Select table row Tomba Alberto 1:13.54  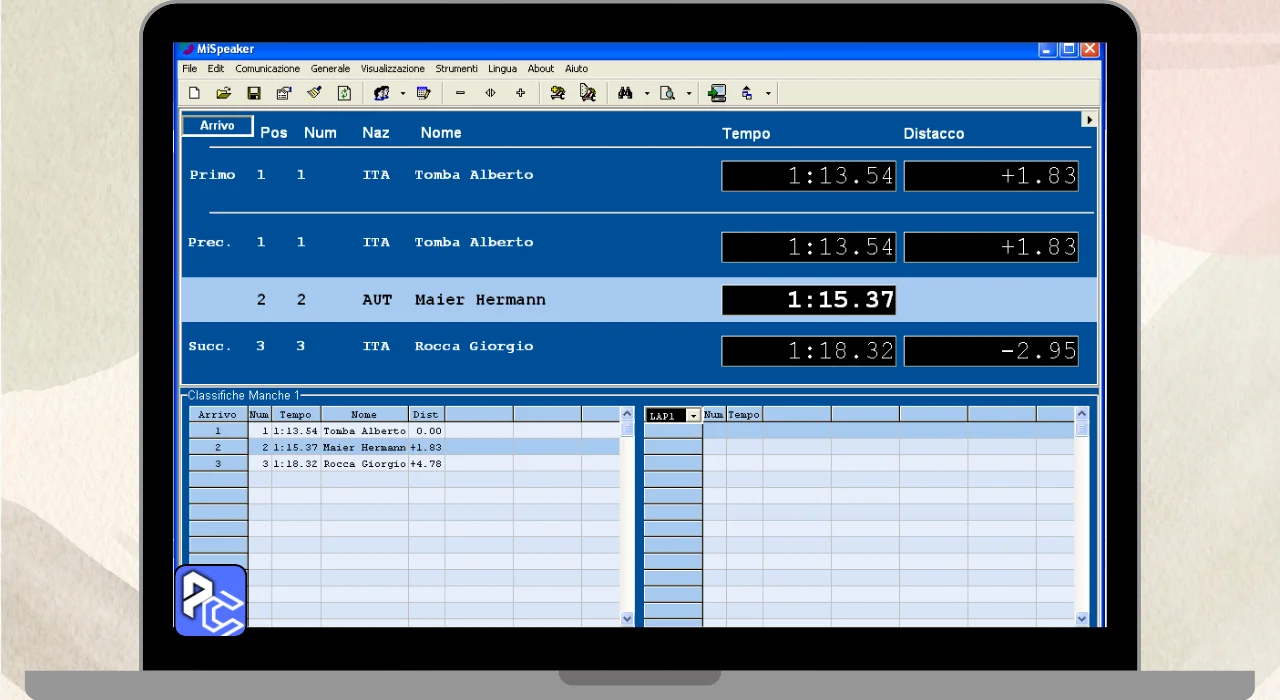[x=404, y=431]
